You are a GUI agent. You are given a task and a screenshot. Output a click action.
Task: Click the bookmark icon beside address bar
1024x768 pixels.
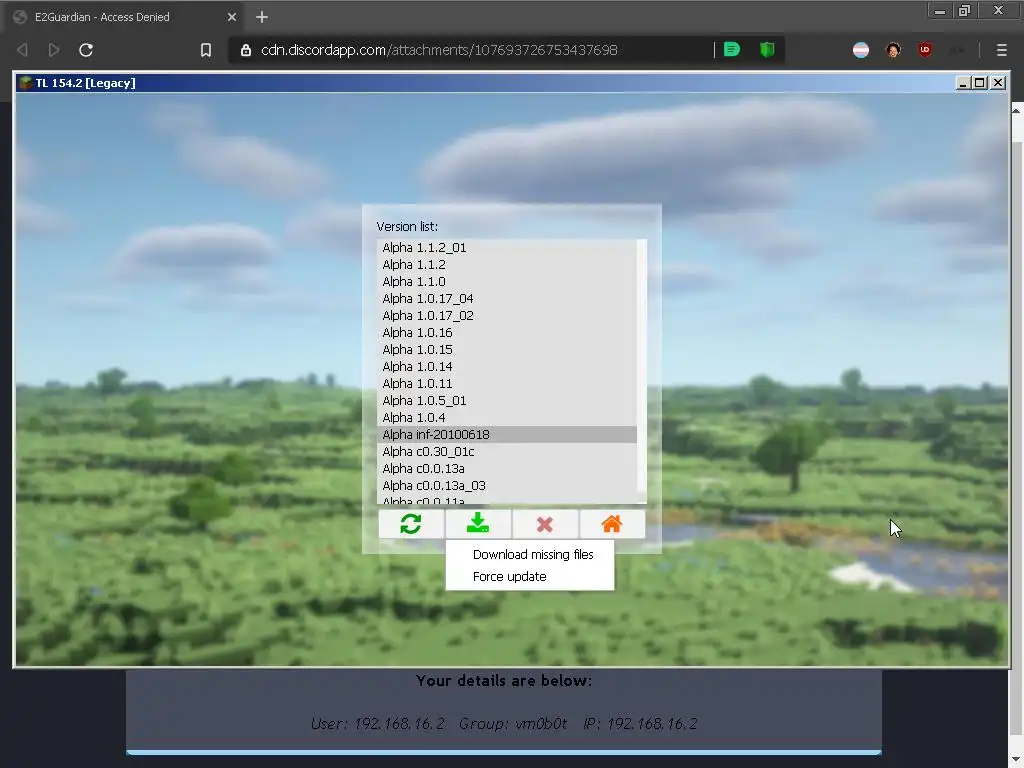coord(206,50)
